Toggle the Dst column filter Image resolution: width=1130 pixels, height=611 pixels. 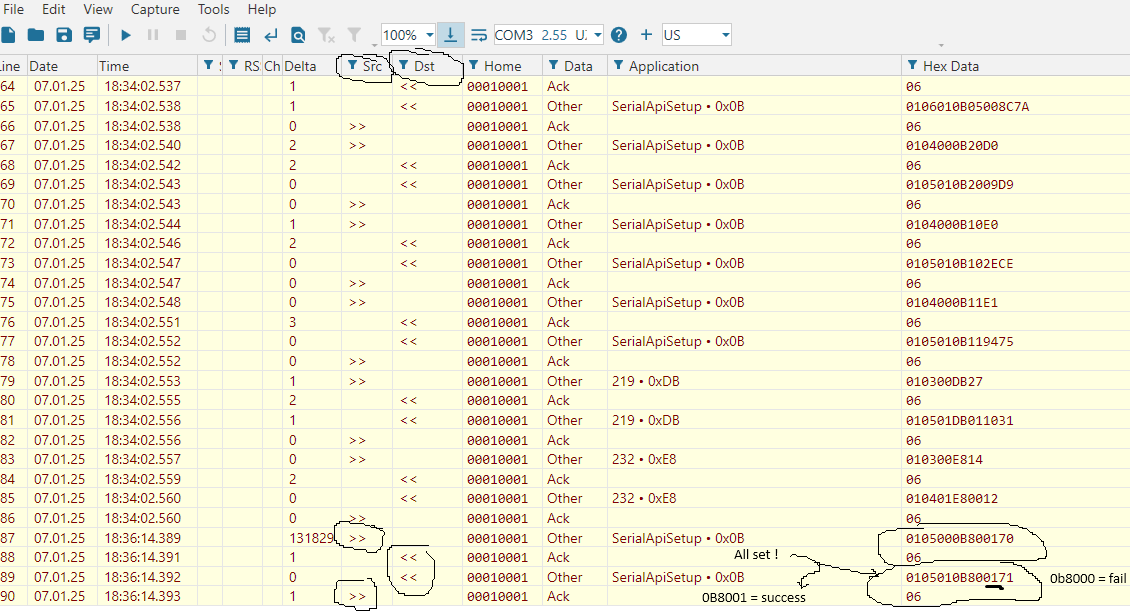click(403, 66)
